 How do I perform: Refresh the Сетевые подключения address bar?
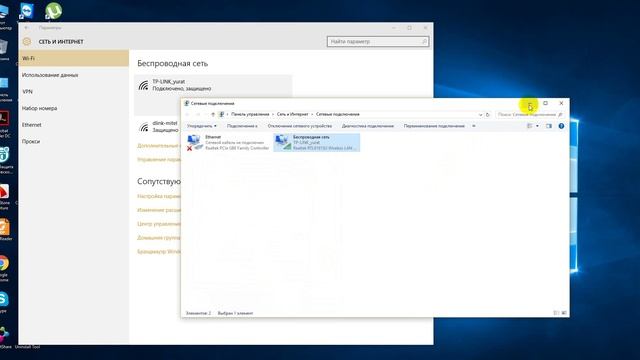click(488, 115)
